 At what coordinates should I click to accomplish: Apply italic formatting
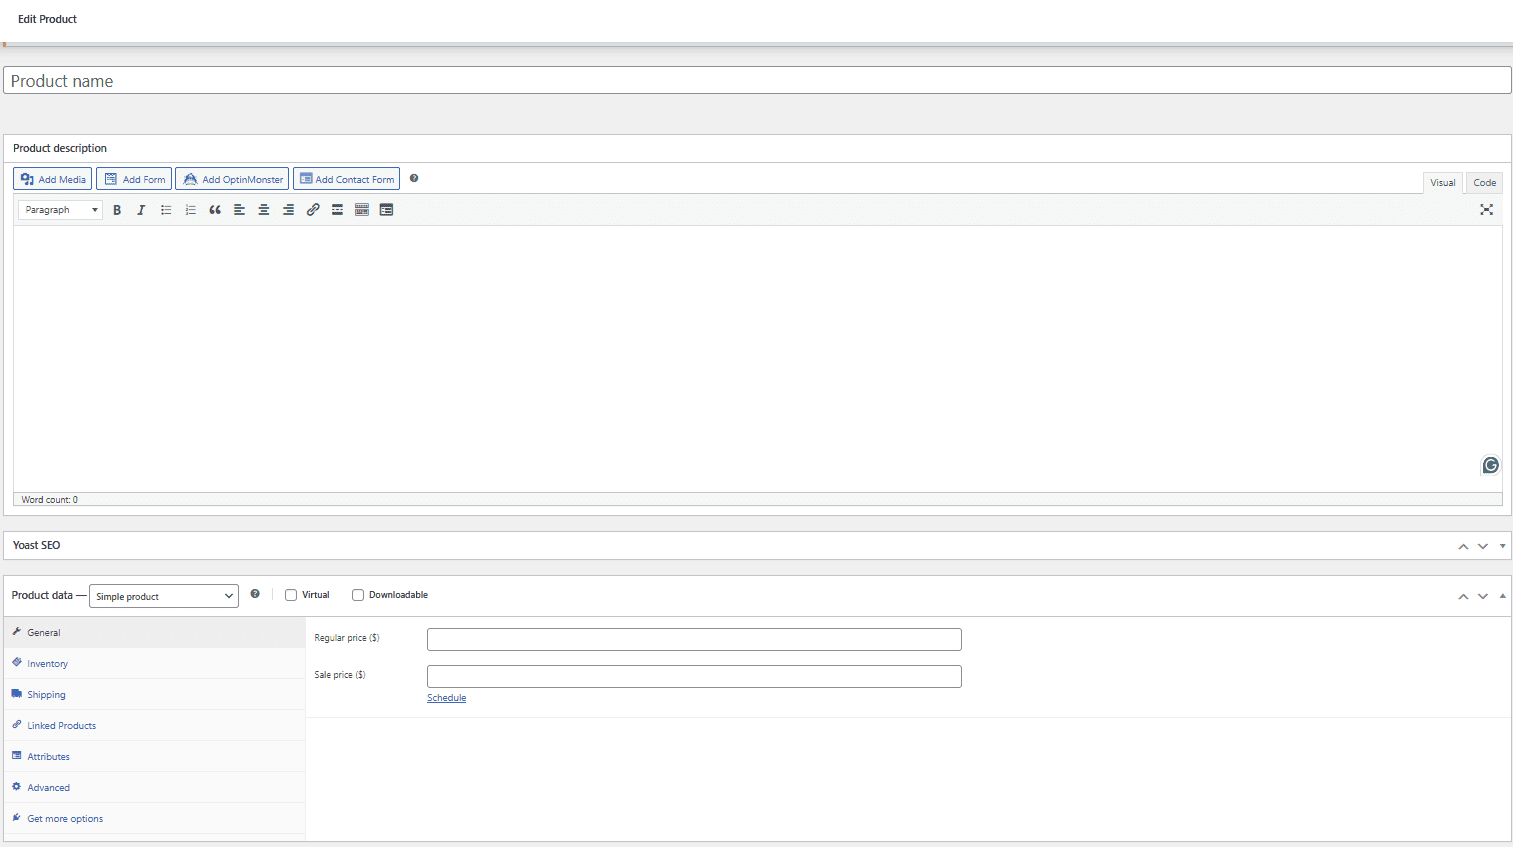click(141, 209)
